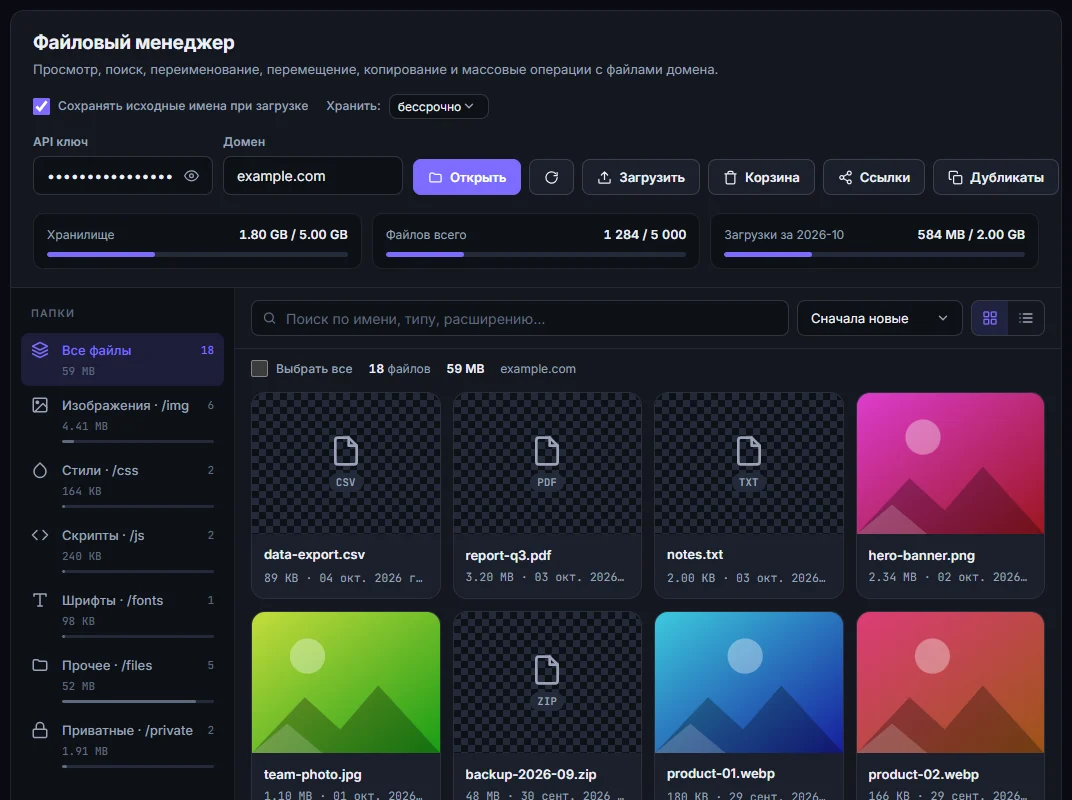This screenshot has width=1072, height=800.
Task: Open the Корзина trash
Action: pyautogui.click(x=761, y=177)
